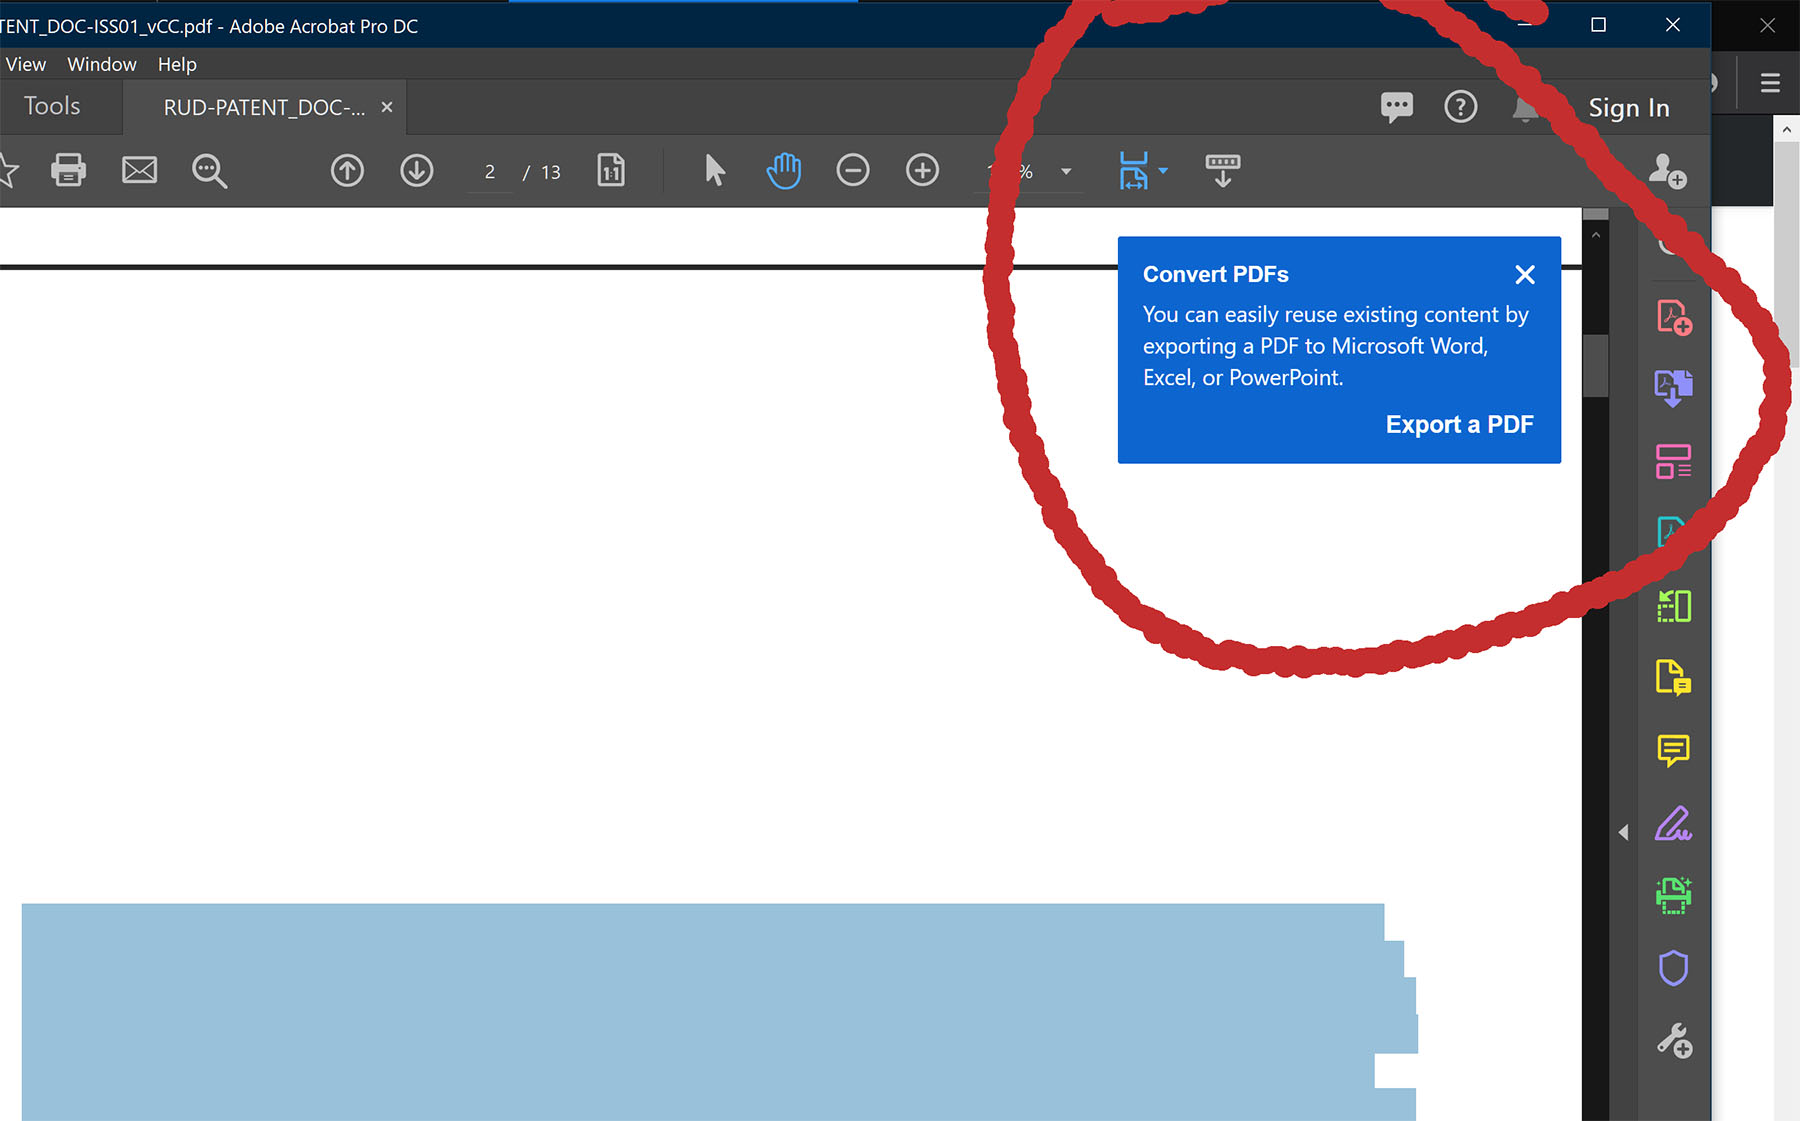This screenshot has width=1800, height=1121.
Task: Collapse the right tools pane
Action: [1624, 831]
